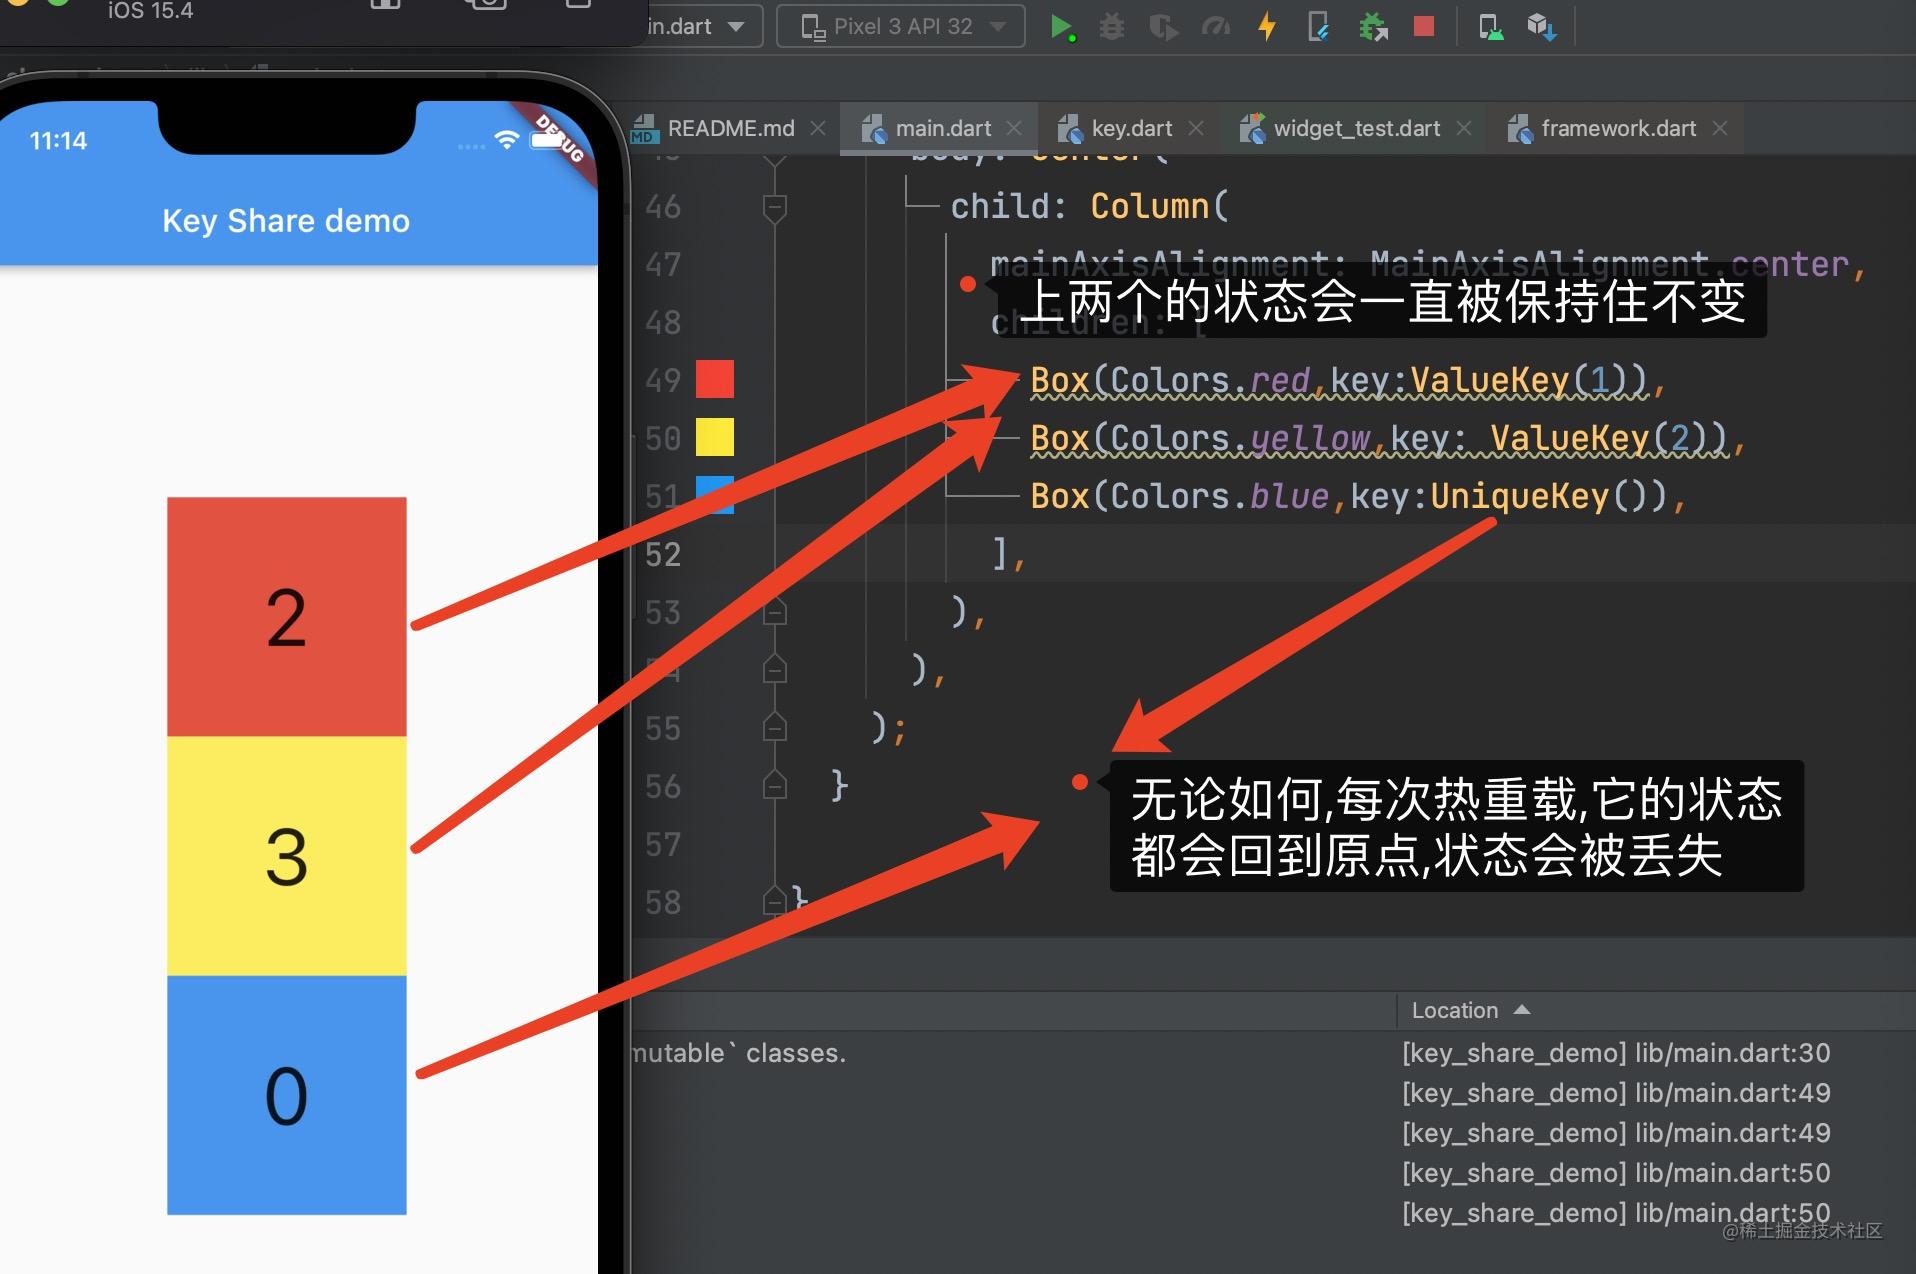Toggle fold marker at line 54
The image size is (1916, 1274).
click(775, 669)
